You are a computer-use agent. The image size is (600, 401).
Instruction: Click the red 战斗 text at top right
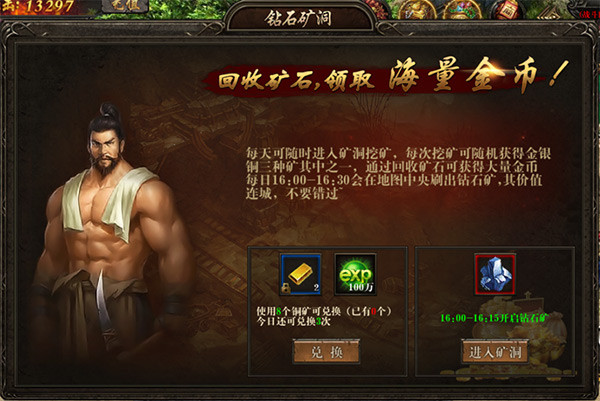[x=589, y=15]
